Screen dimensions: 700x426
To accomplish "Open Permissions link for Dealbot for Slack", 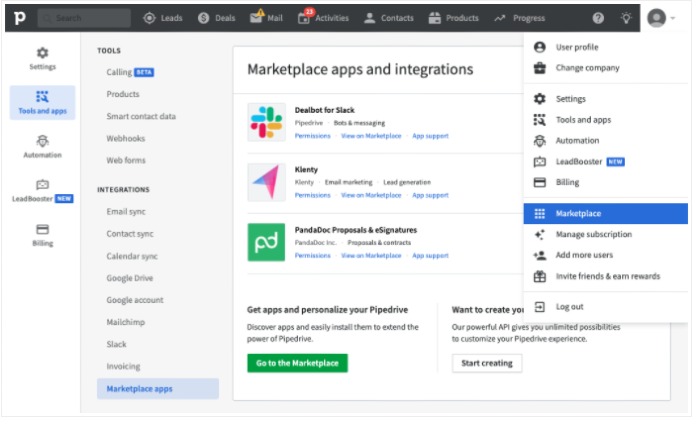I will [x=312, y=136].
